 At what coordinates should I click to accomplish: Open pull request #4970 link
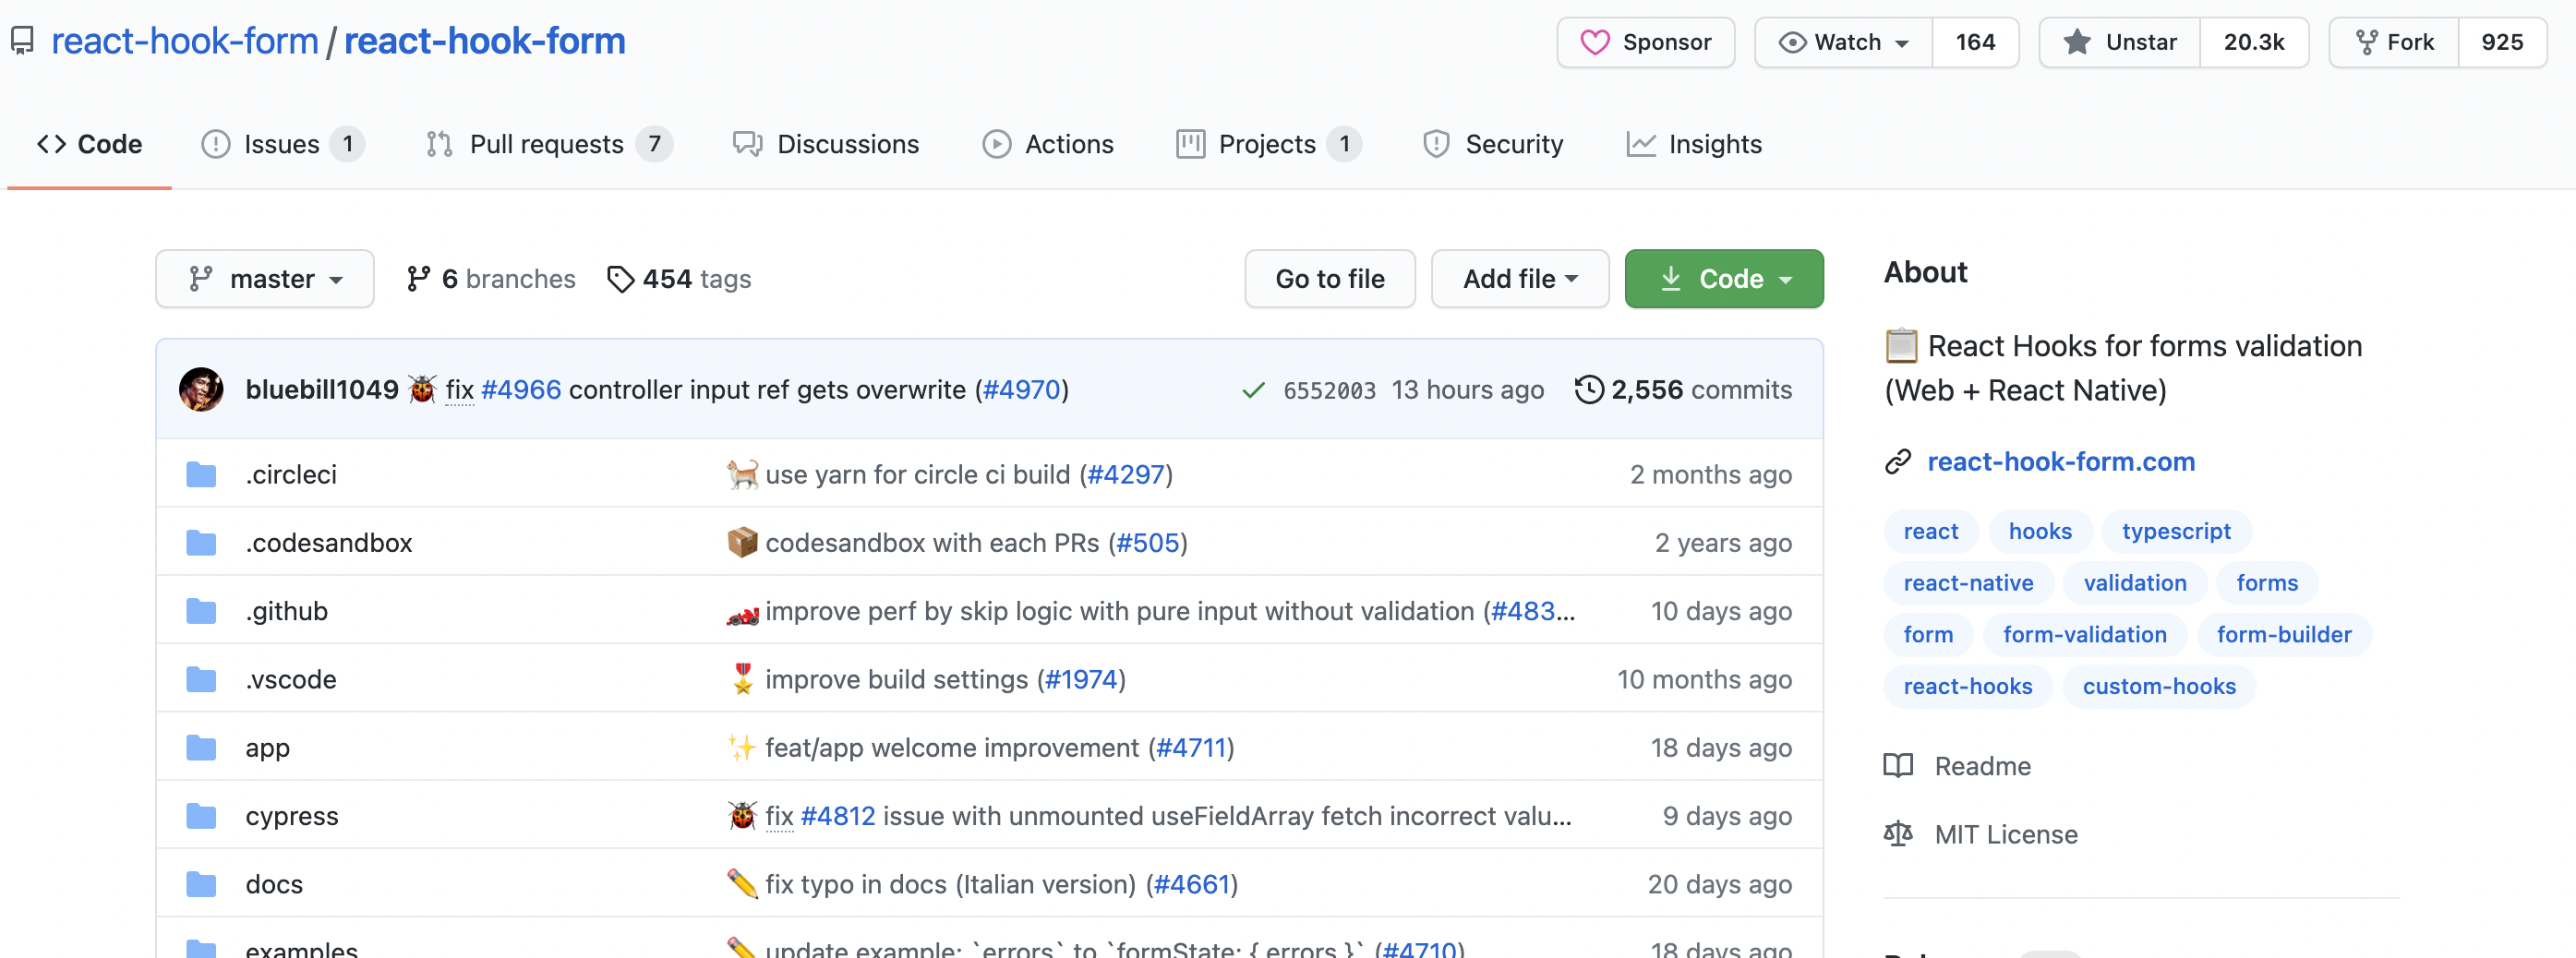(1022, 389)
